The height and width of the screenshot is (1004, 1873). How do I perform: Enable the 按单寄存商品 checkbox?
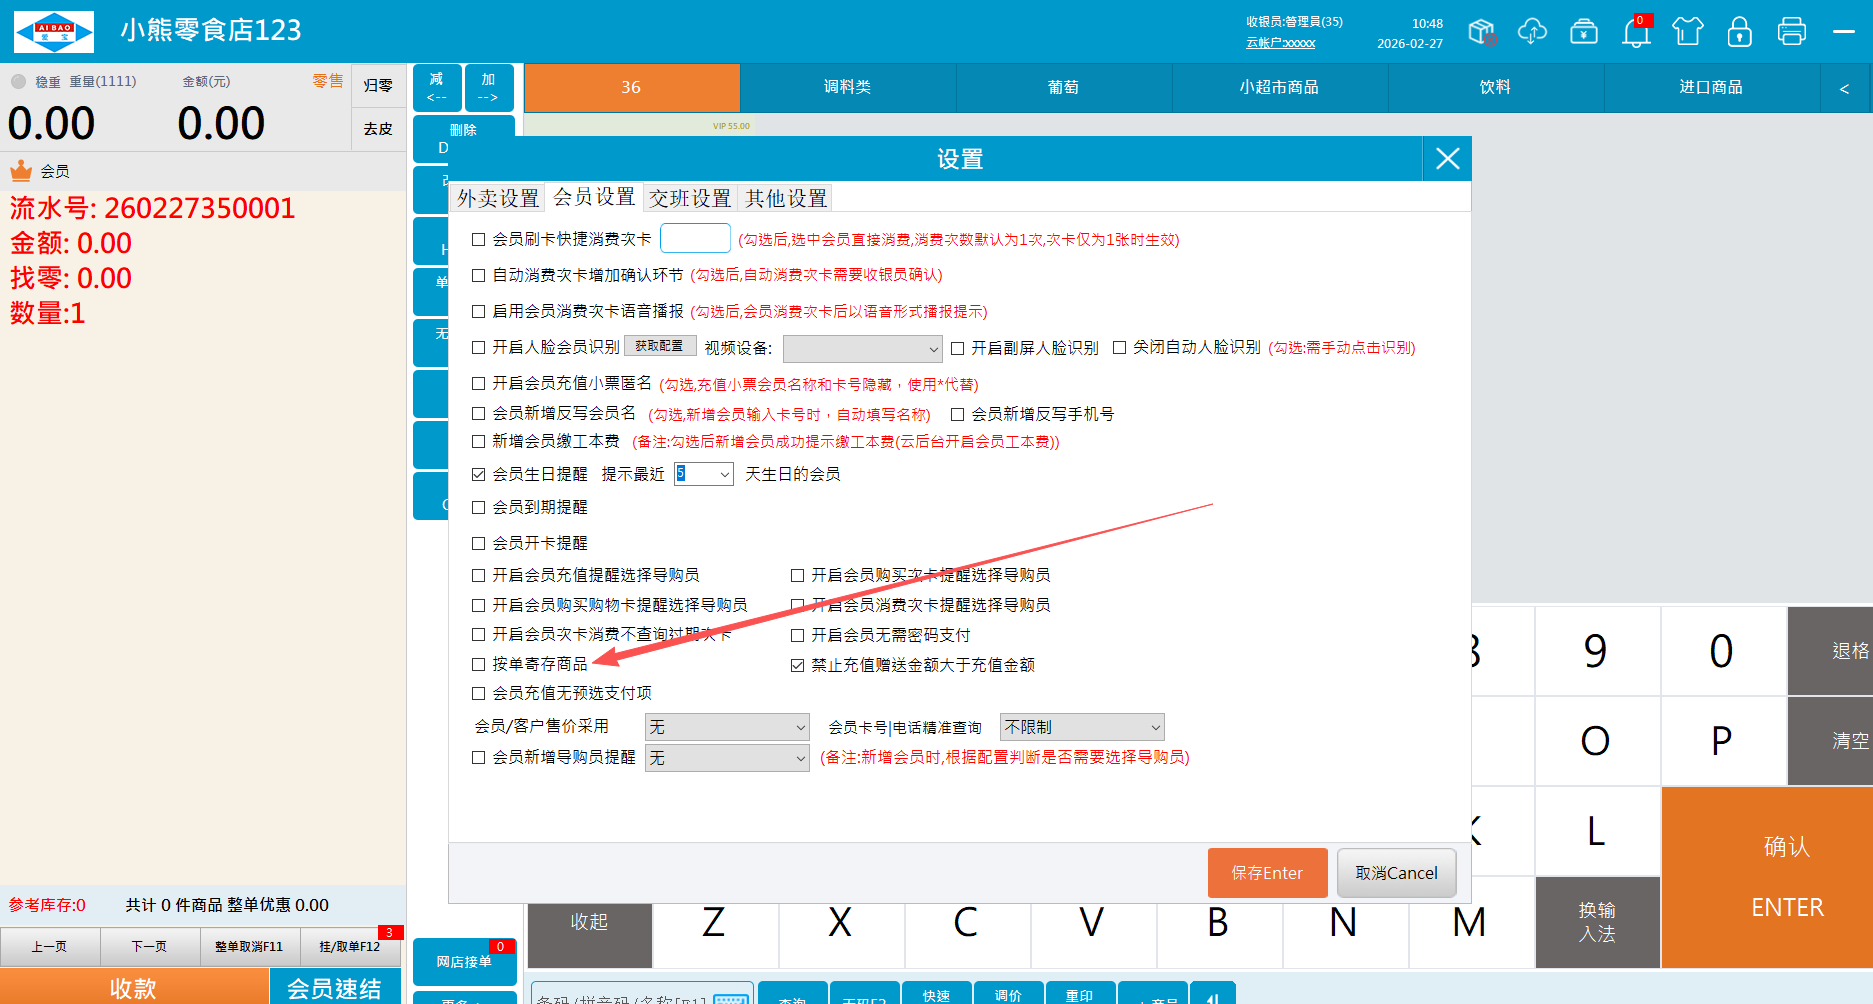pos(479,664)
